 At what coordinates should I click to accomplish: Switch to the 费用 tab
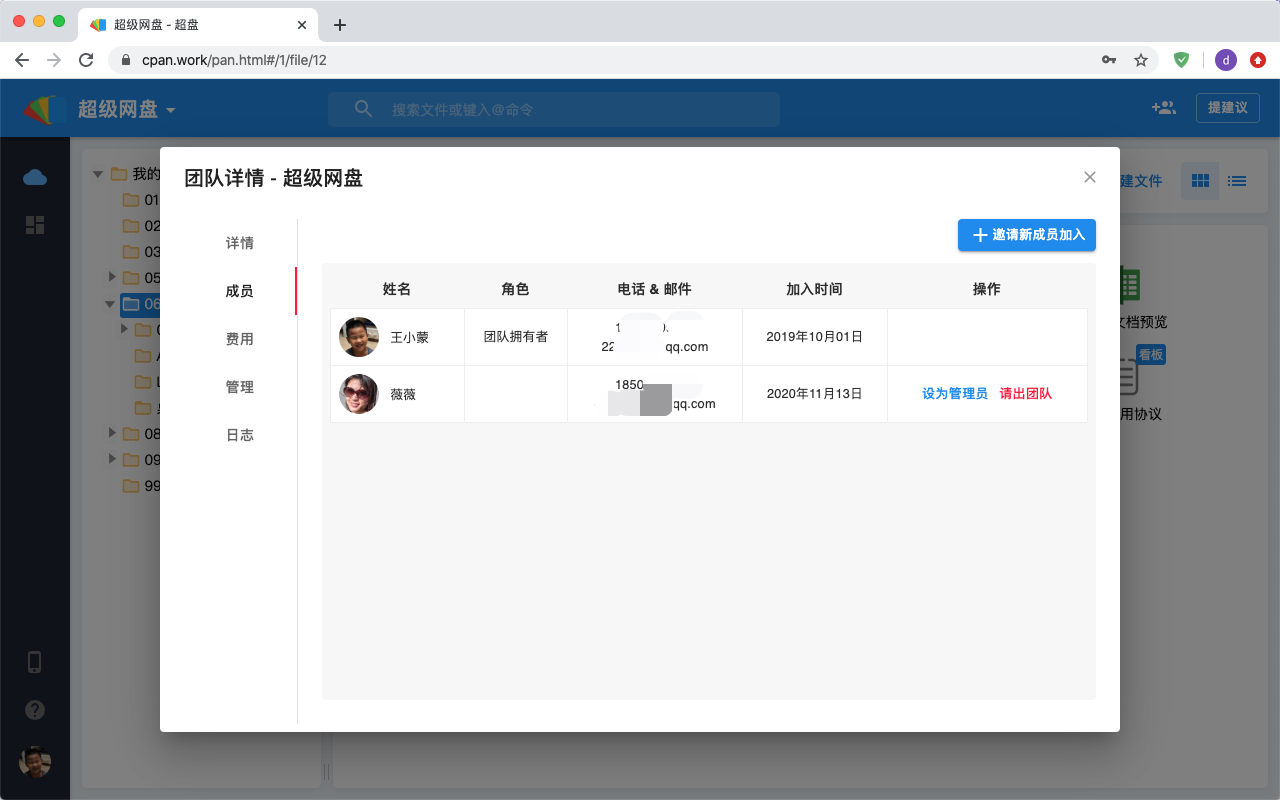(x=240, y=339)
